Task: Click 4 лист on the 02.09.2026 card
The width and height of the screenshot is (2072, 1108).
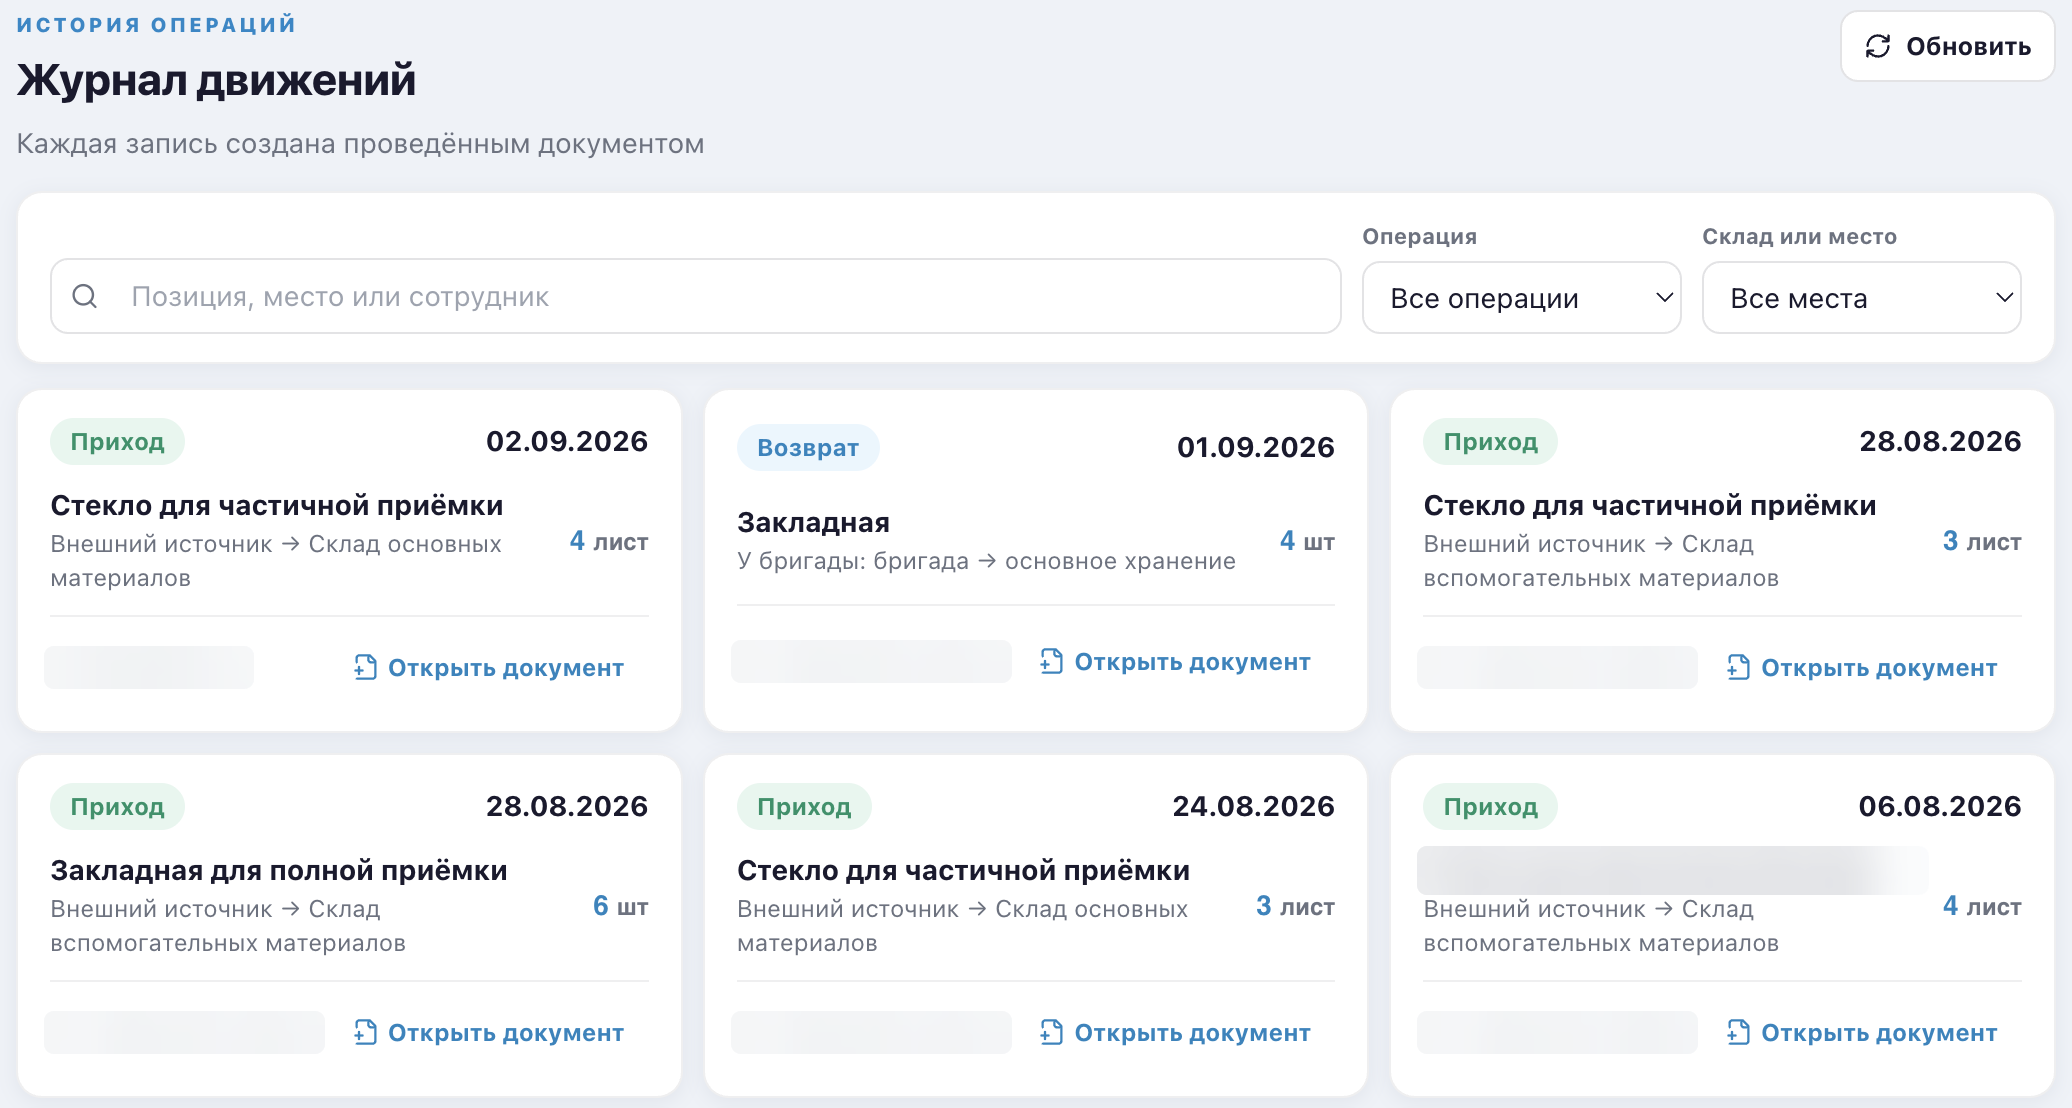Action: [609, 542]
